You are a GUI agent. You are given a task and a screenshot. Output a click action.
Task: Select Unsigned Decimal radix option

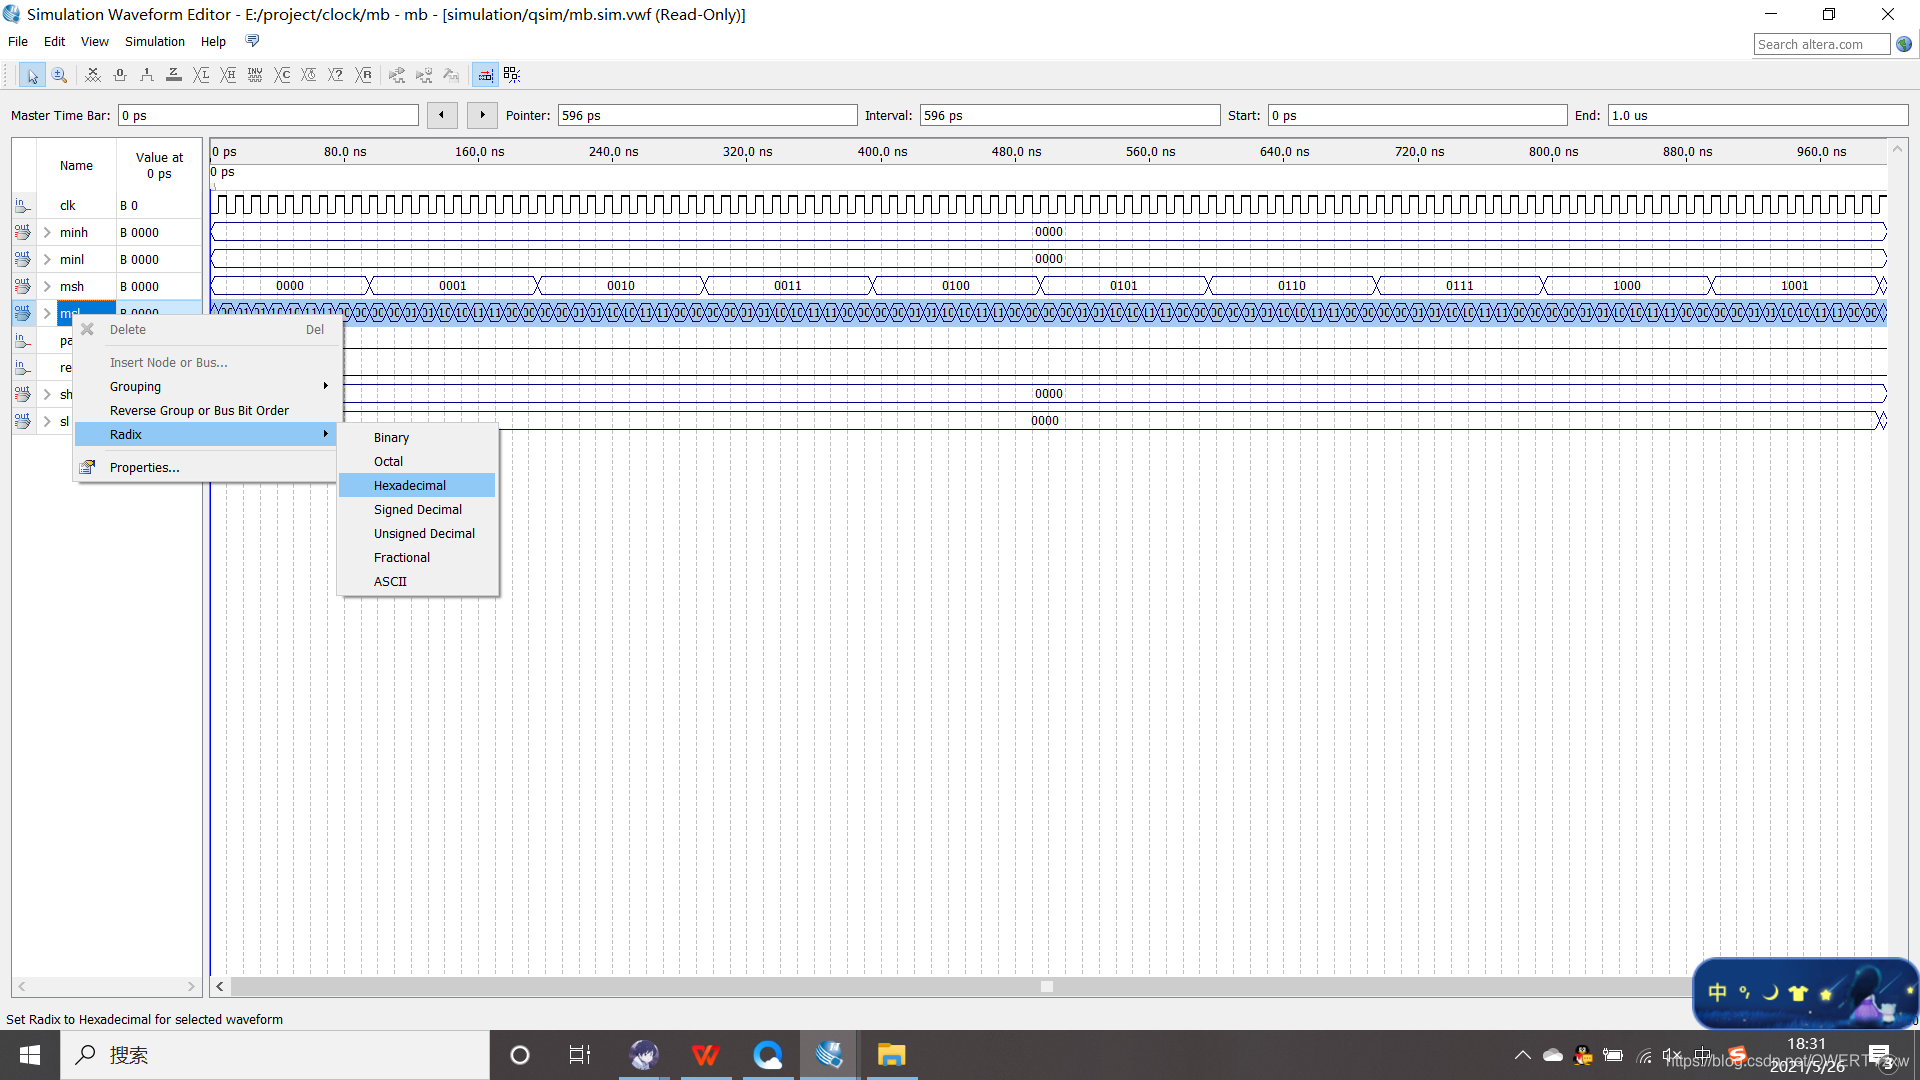click(x=418, y=534)
